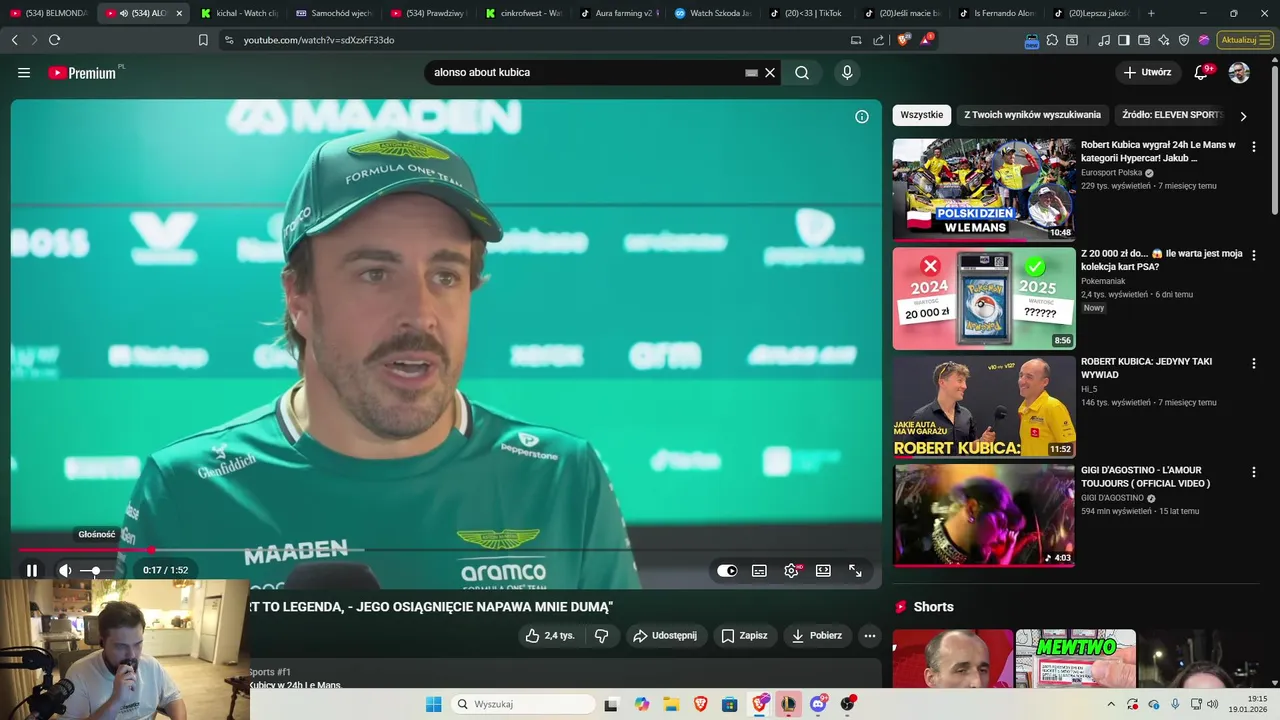Open the Kubica Le Mans Hypercar video thumbnail
Screen dimensions: 1280x720
tap(984, 190)
